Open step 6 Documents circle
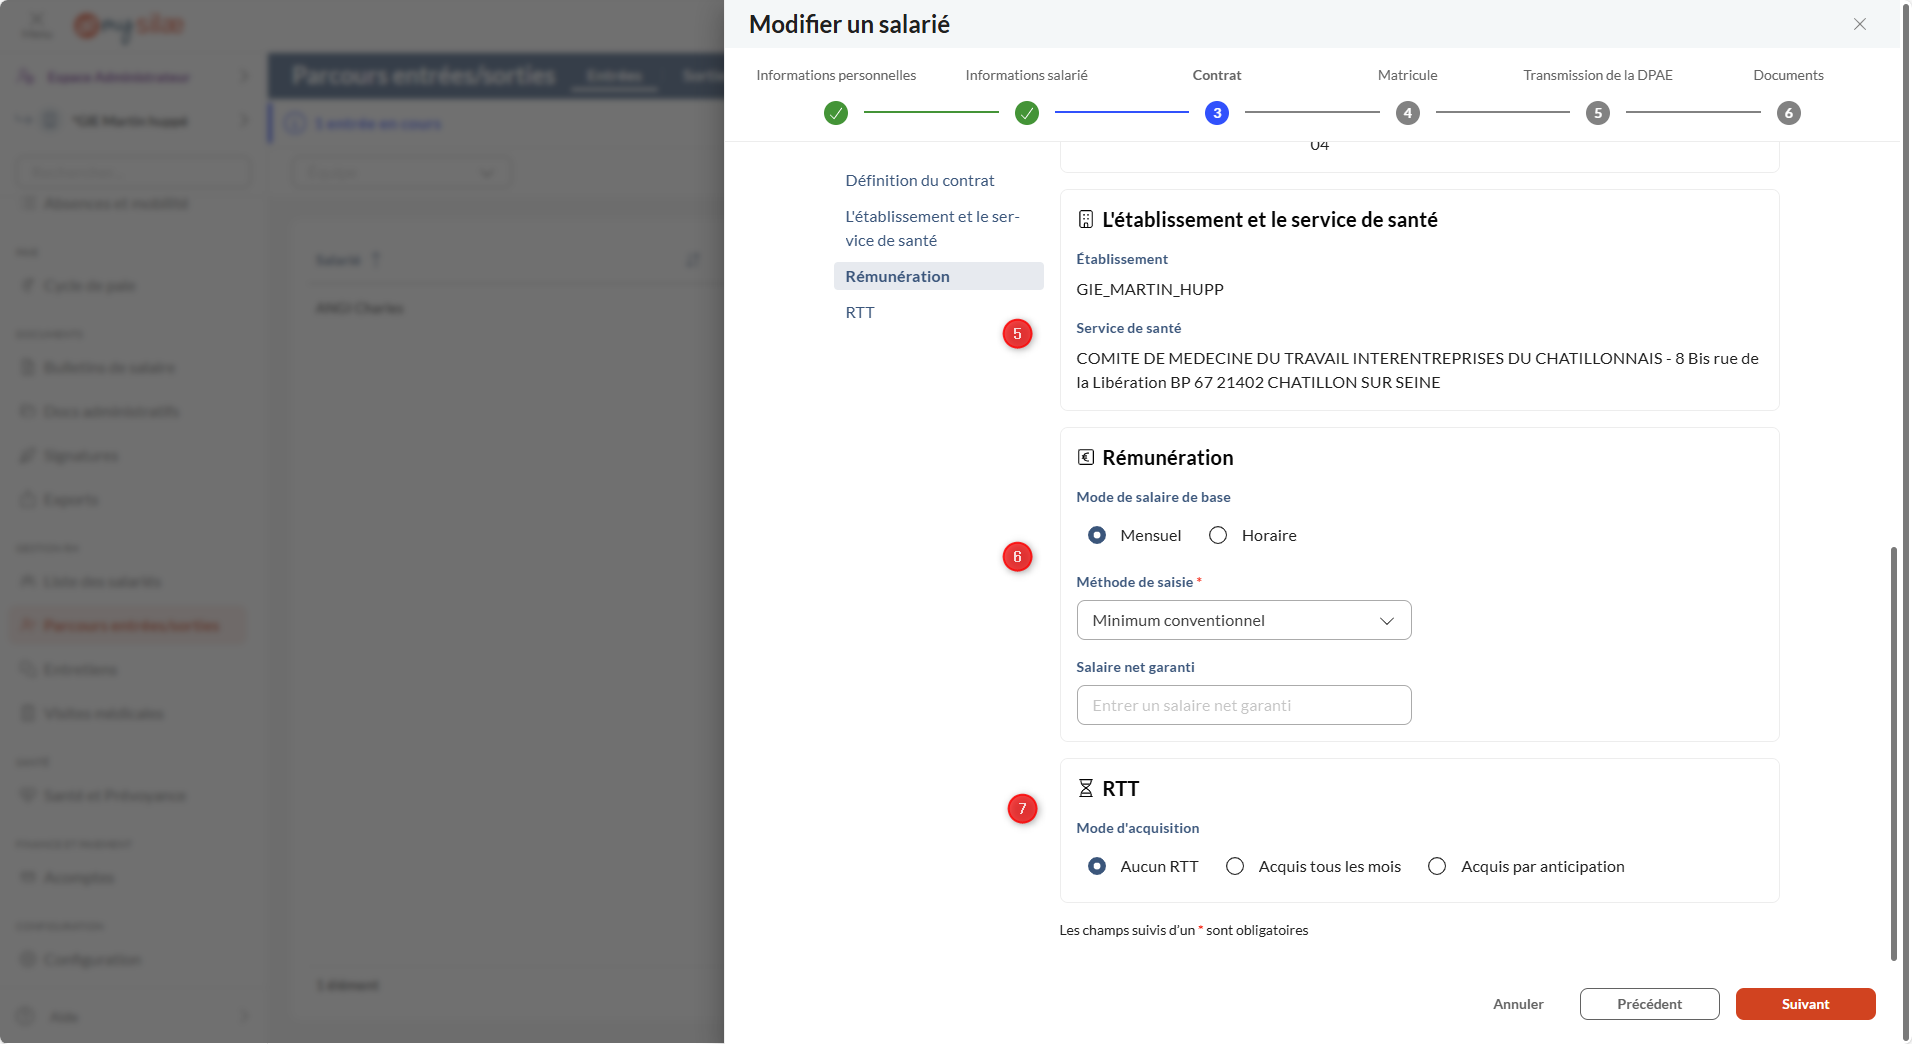 (x=1788, y=113)
